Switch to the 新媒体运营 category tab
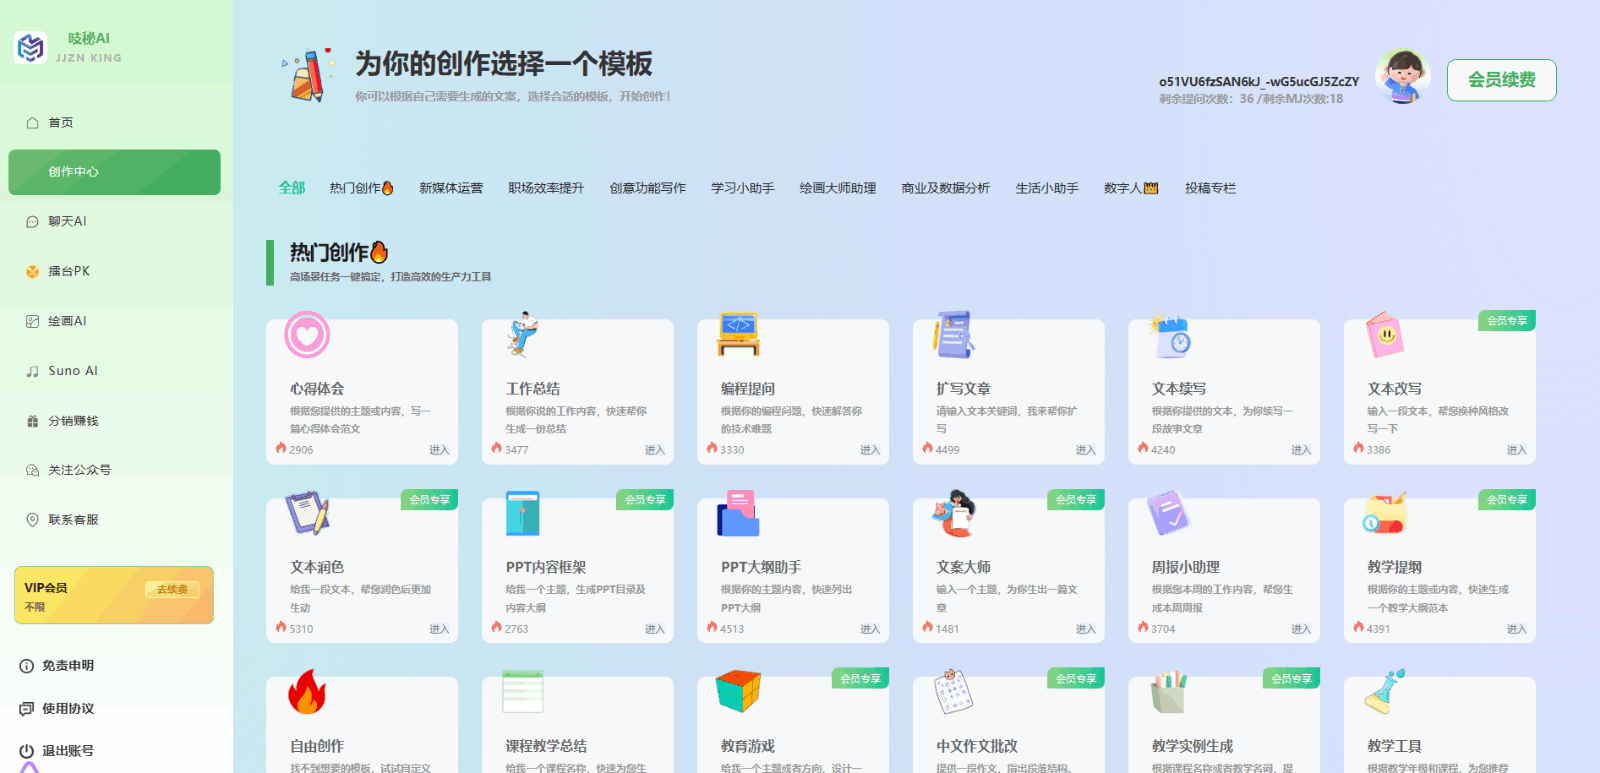The width and height of the screenshot is (1600, 773). click(x=450, y=188)
